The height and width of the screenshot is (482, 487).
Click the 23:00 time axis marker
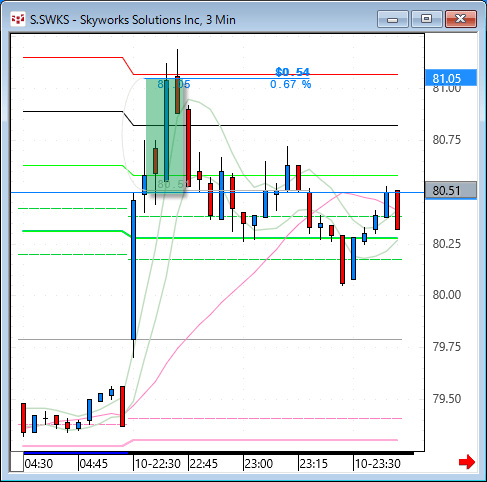pyautogui.click(x=259, y=464)
